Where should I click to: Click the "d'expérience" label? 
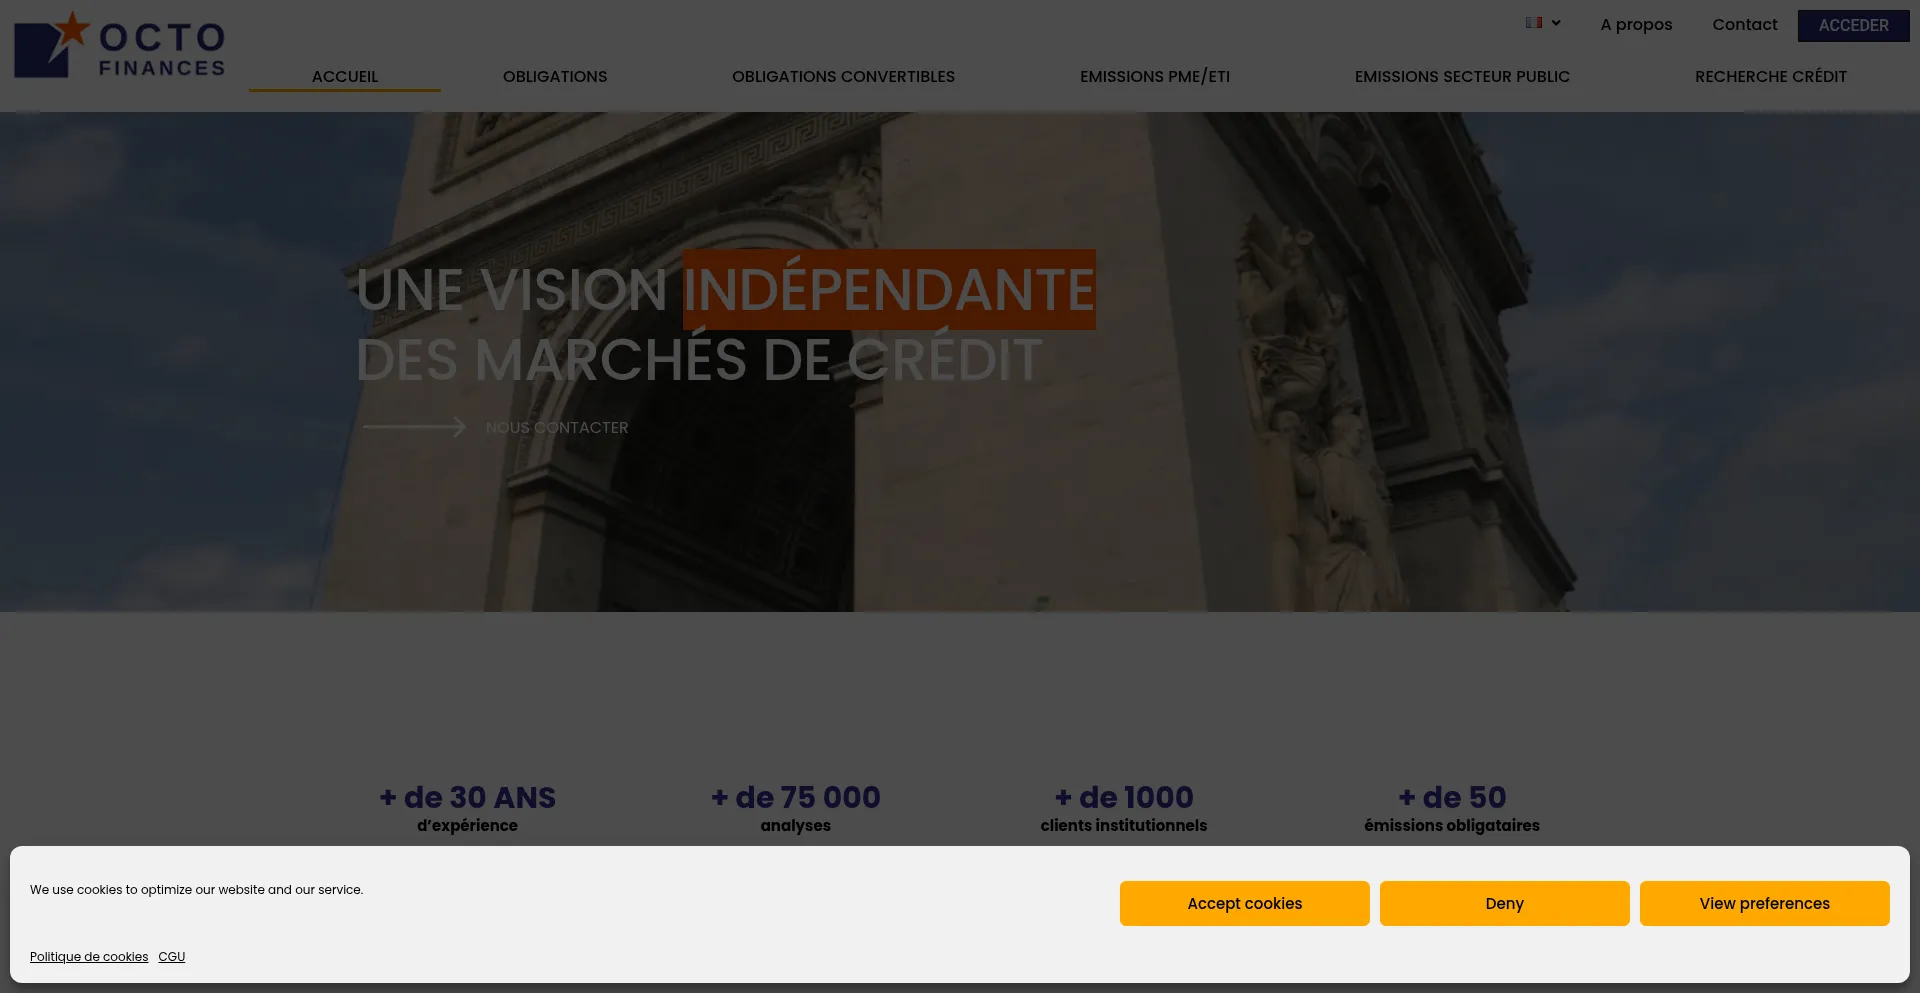pyautogui.click(x=467, y=825)
